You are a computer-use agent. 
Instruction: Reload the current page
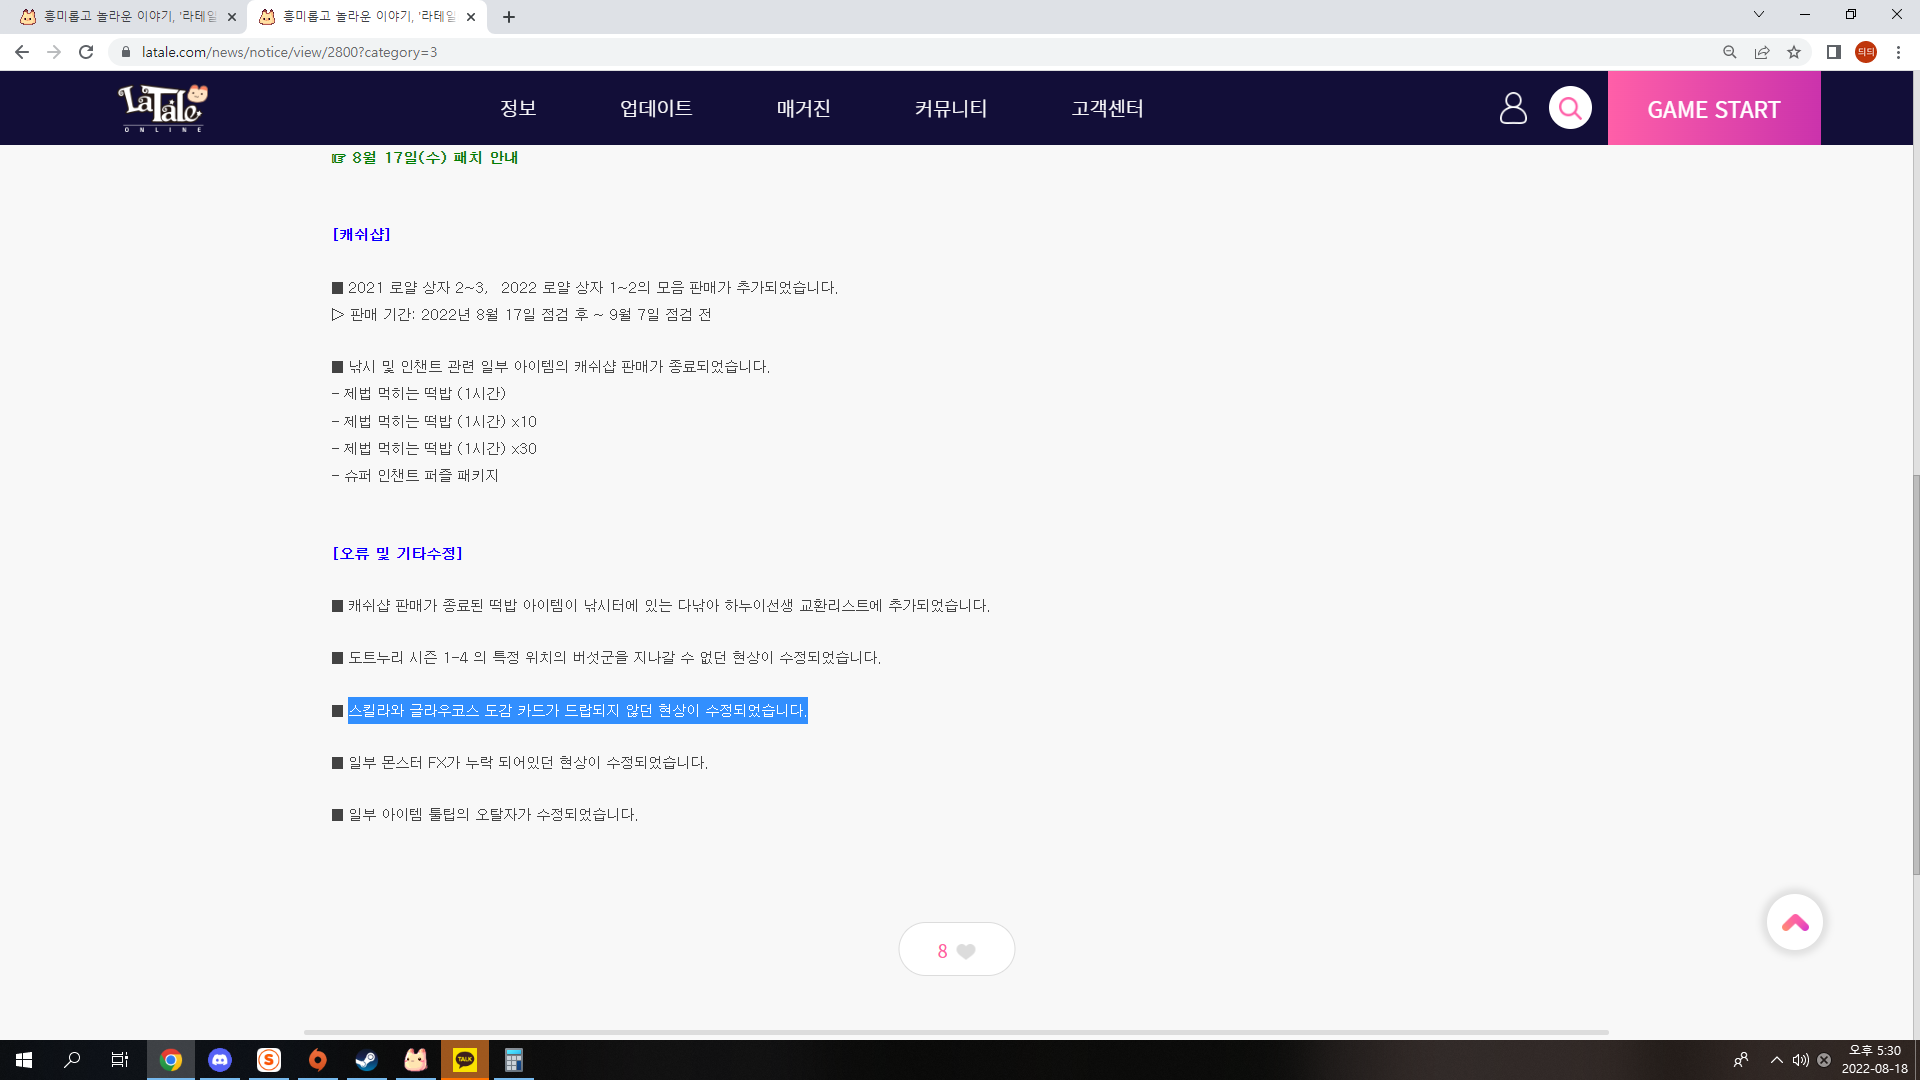pyautogui.click(x=86, y=52)
